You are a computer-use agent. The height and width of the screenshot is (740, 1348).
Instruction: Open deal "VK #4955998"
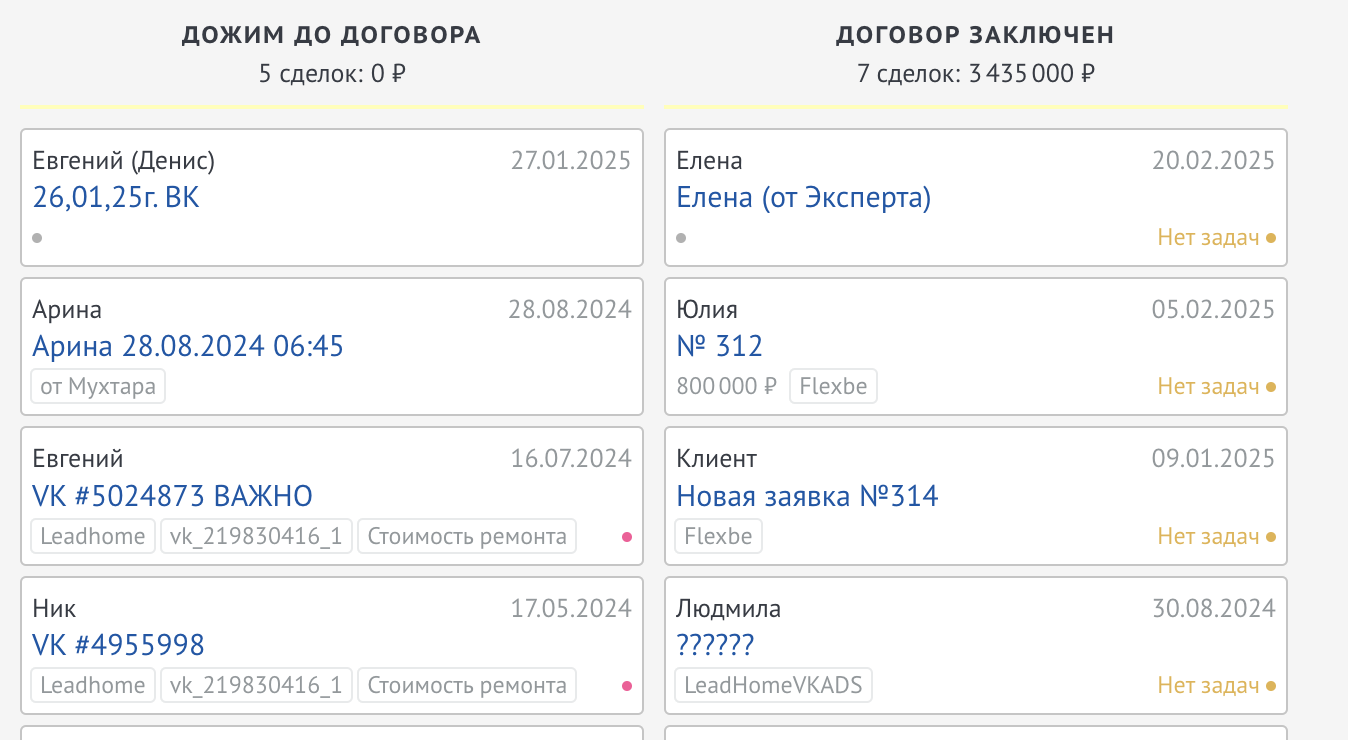118,645
